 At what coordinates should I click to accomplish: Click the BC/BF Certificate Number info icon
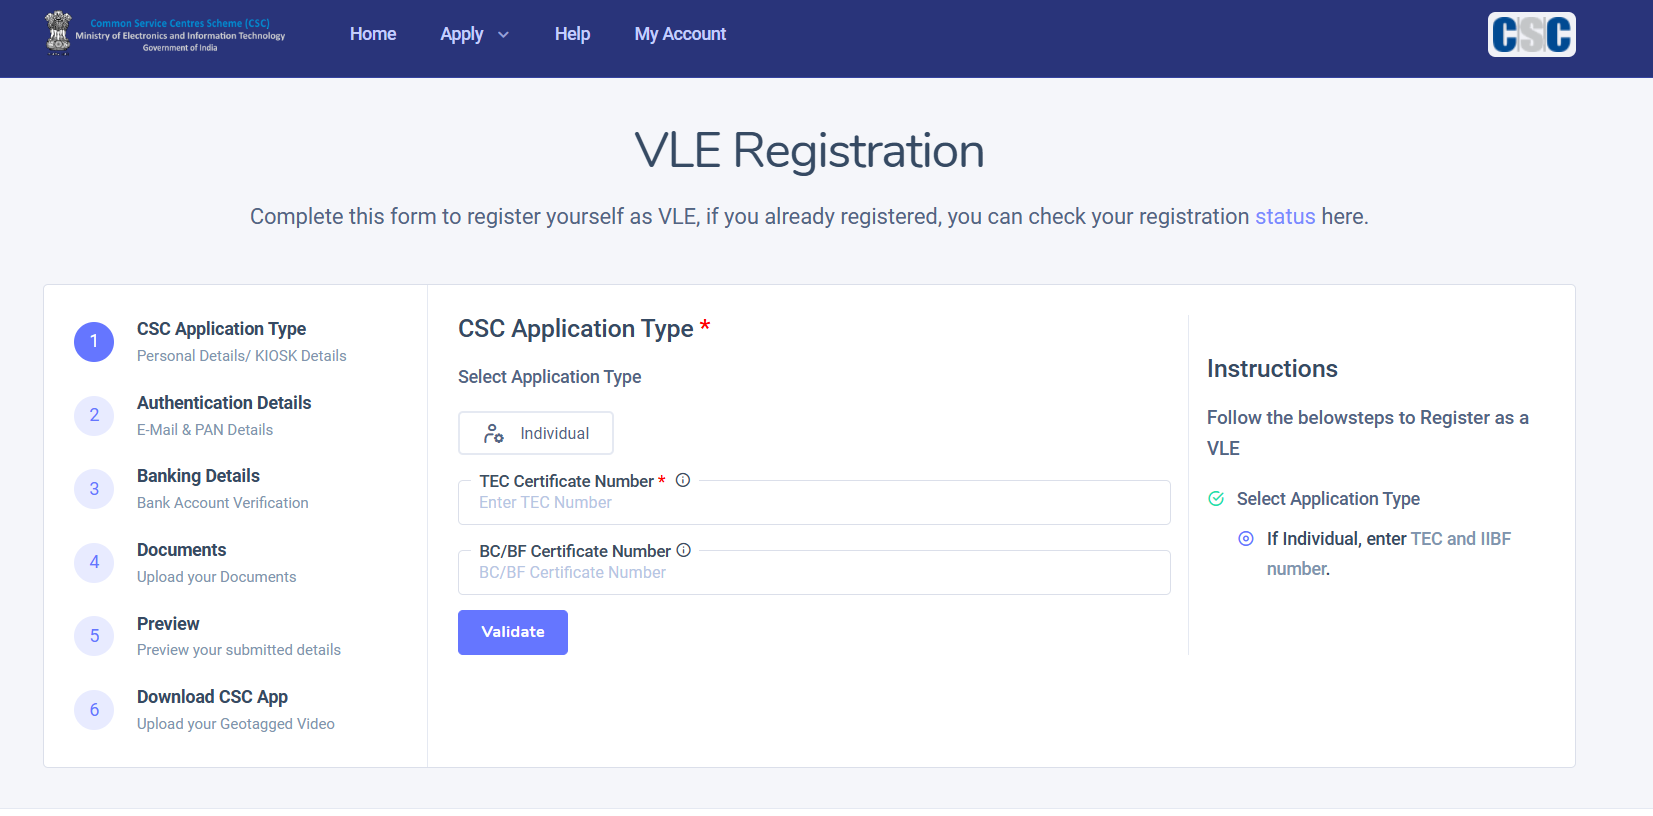[x=684, y=550]
